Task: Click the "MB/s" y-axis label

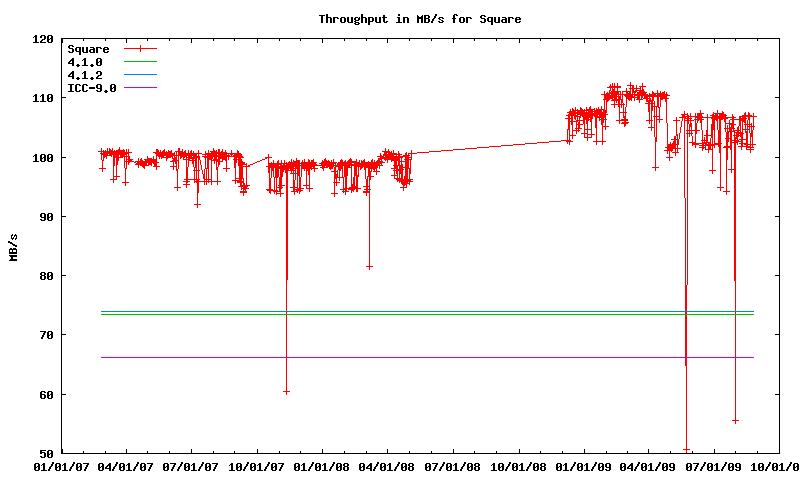Action: click(x=13, y=246)
